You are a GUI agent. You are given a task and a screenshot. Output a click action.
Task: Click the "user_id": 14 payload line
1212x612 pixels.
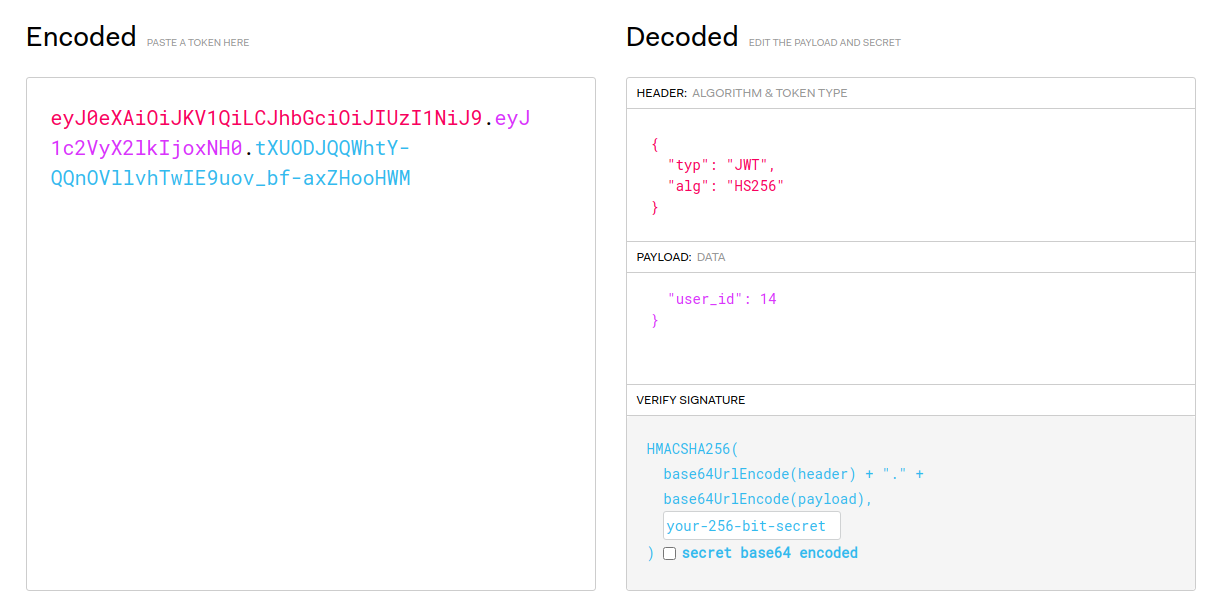pos(722,299)
